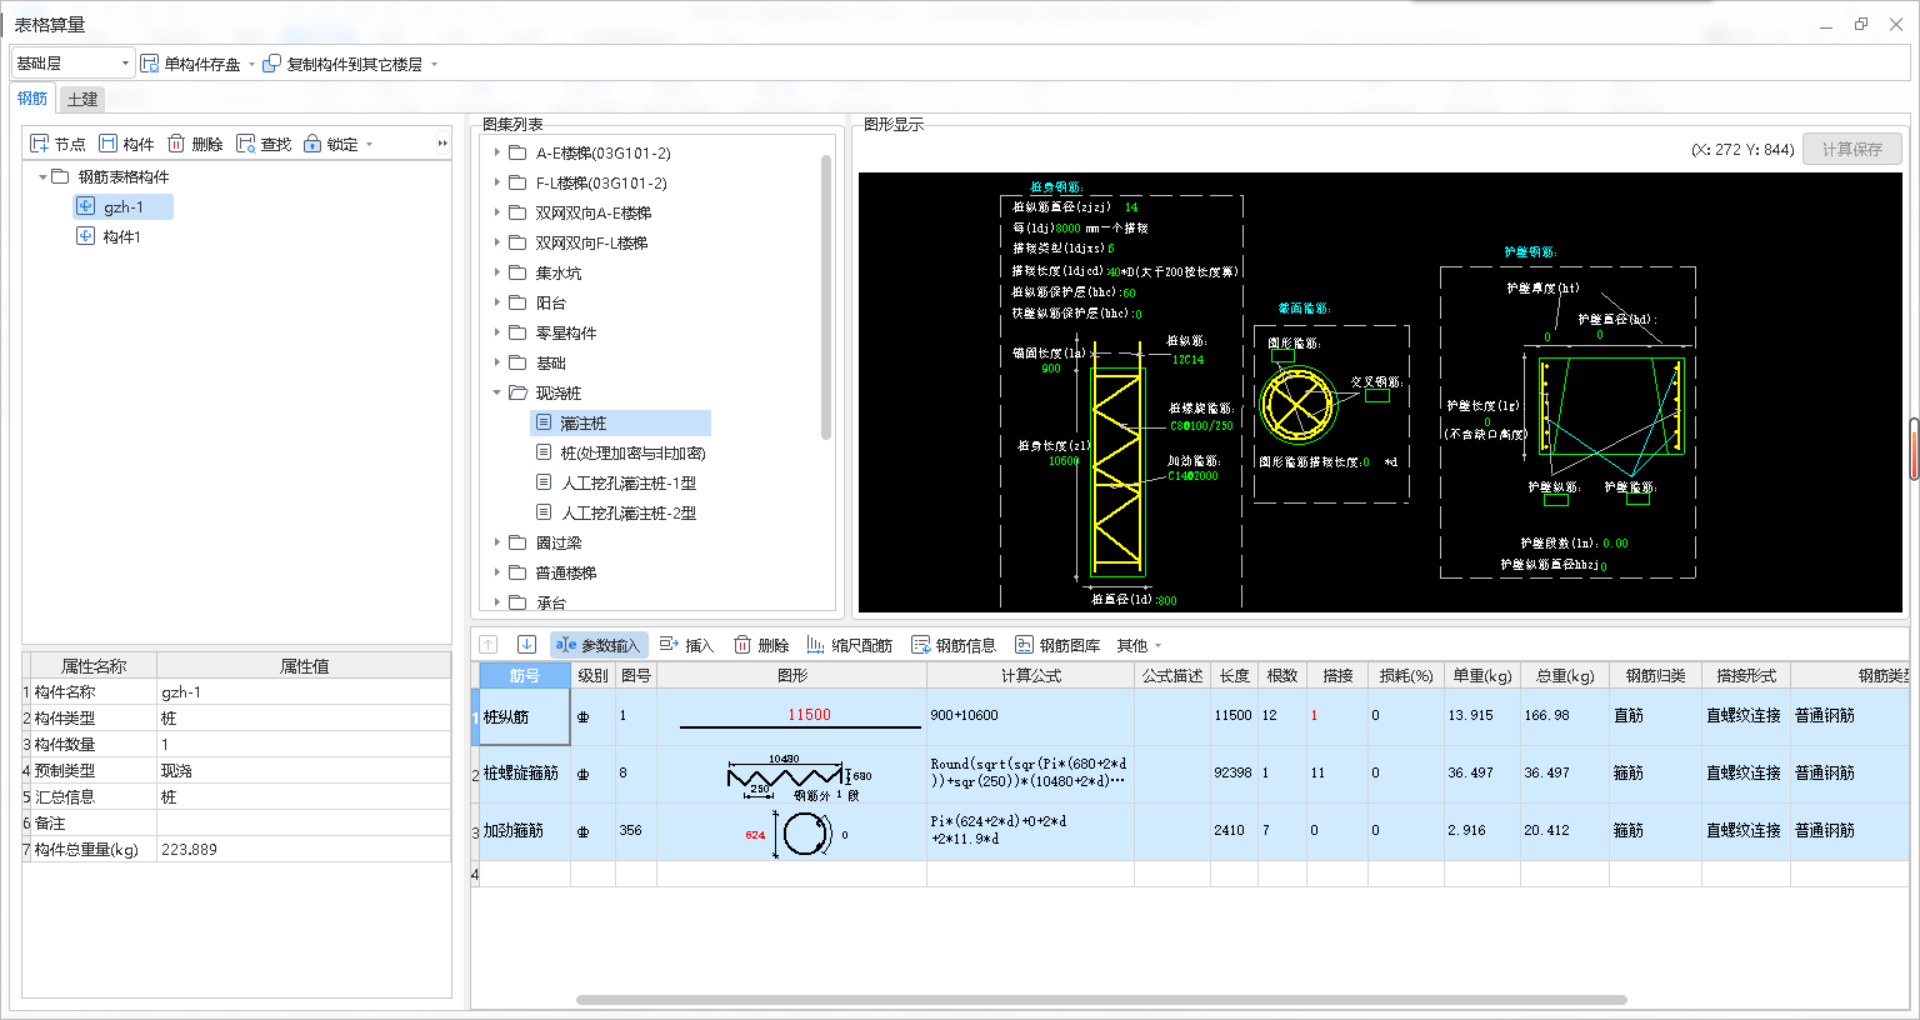Image resolution: width=1920 pixels, height=1020 pixels.
Task: Expand the 集水坑 folder
Action: click(x=497, y=273)
